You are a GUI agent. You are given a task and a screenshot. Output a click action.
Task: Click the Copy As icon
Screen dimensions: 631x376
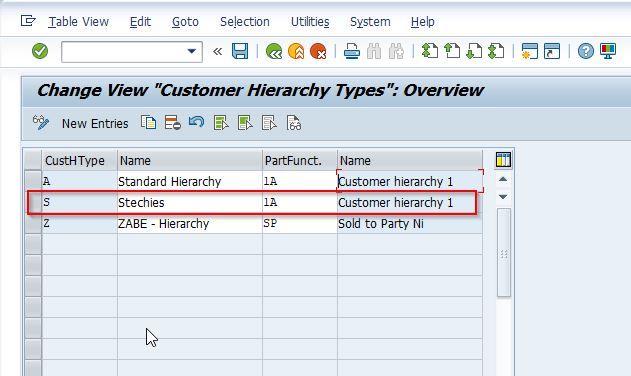[x=148, y=122]
